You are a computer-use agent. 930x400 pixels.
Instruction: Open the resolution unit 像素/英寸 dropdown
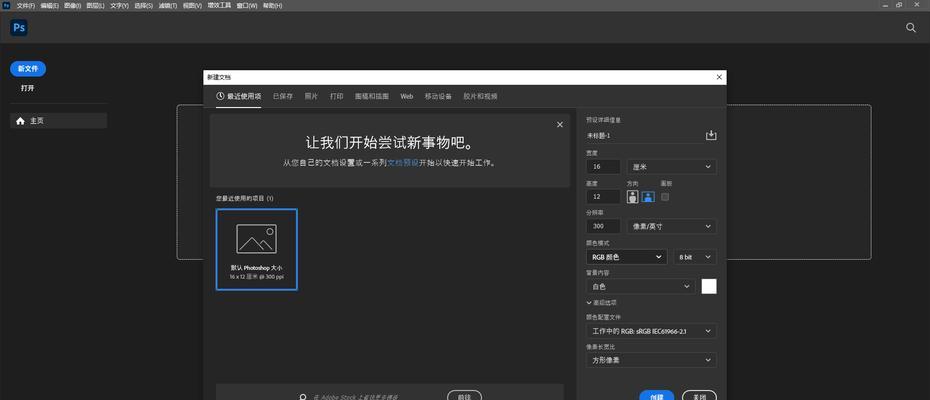pyautogui.click(x=671, y=226)
